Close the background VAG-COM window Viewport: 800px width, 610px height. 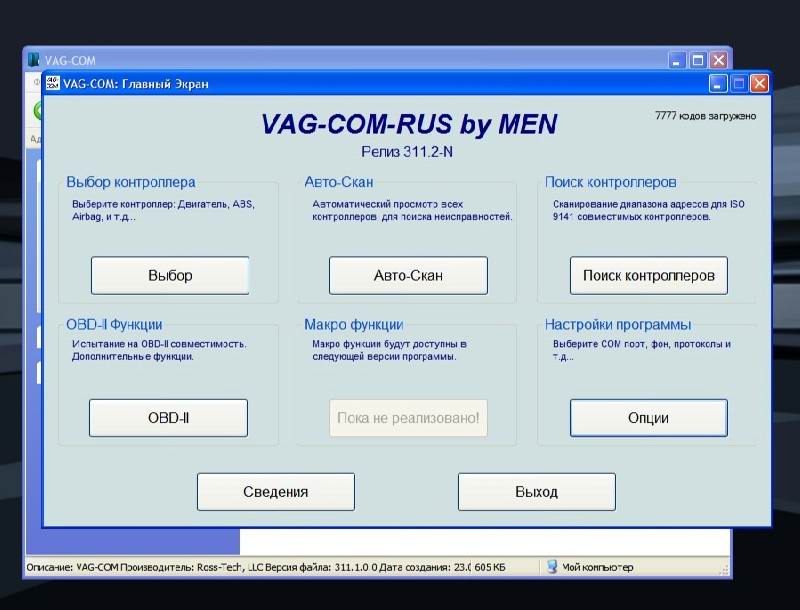click(x=718, y=60)
